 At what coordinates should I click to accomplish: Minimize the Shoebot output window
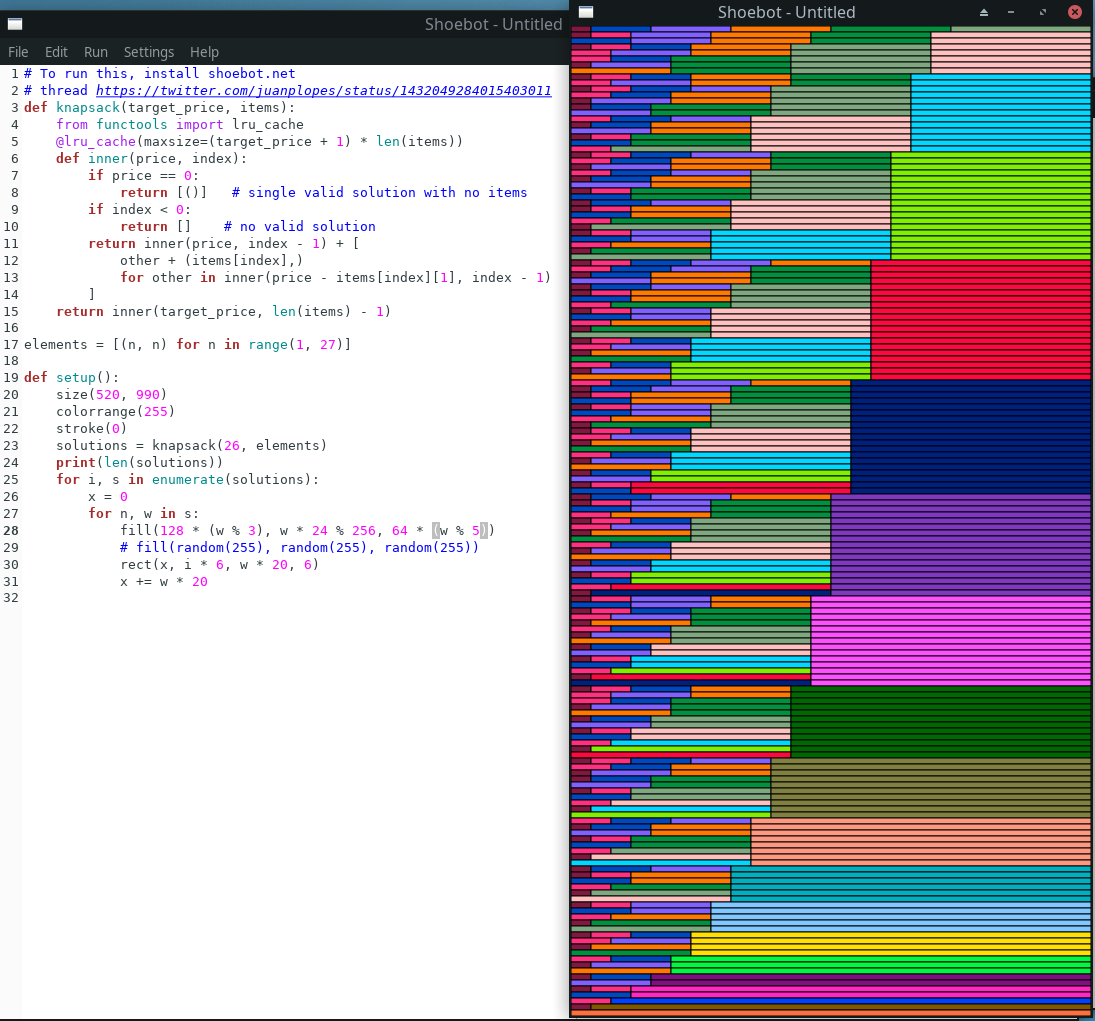[1011, 12]
